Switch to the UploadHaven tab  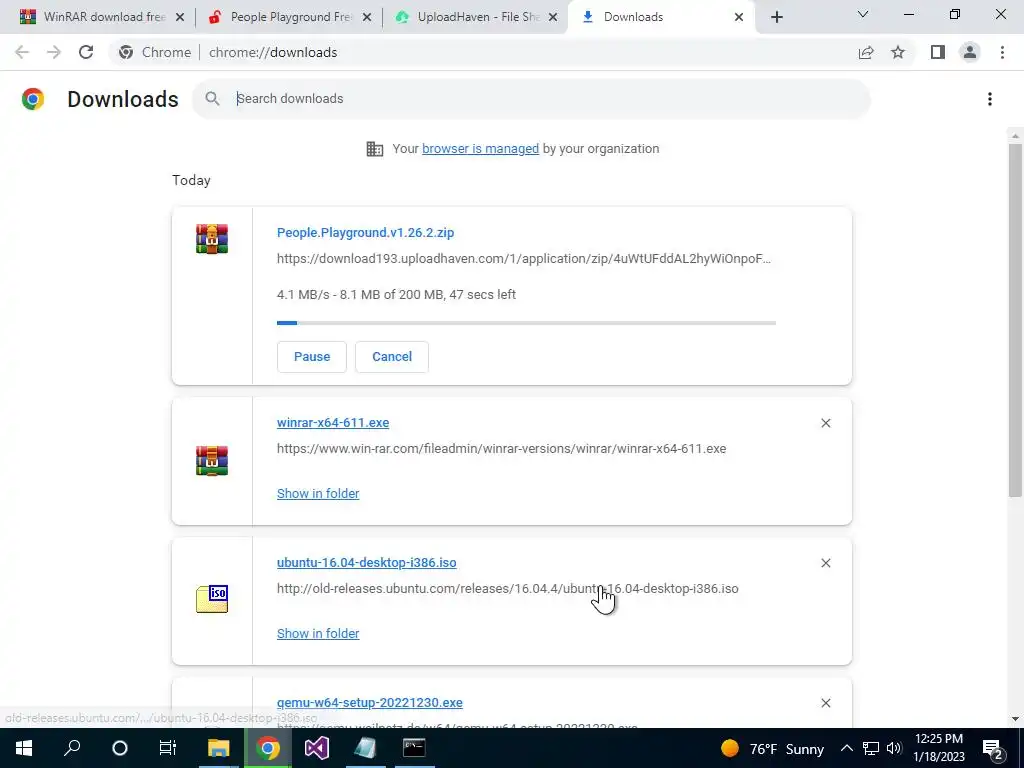[x=478, y=17]
